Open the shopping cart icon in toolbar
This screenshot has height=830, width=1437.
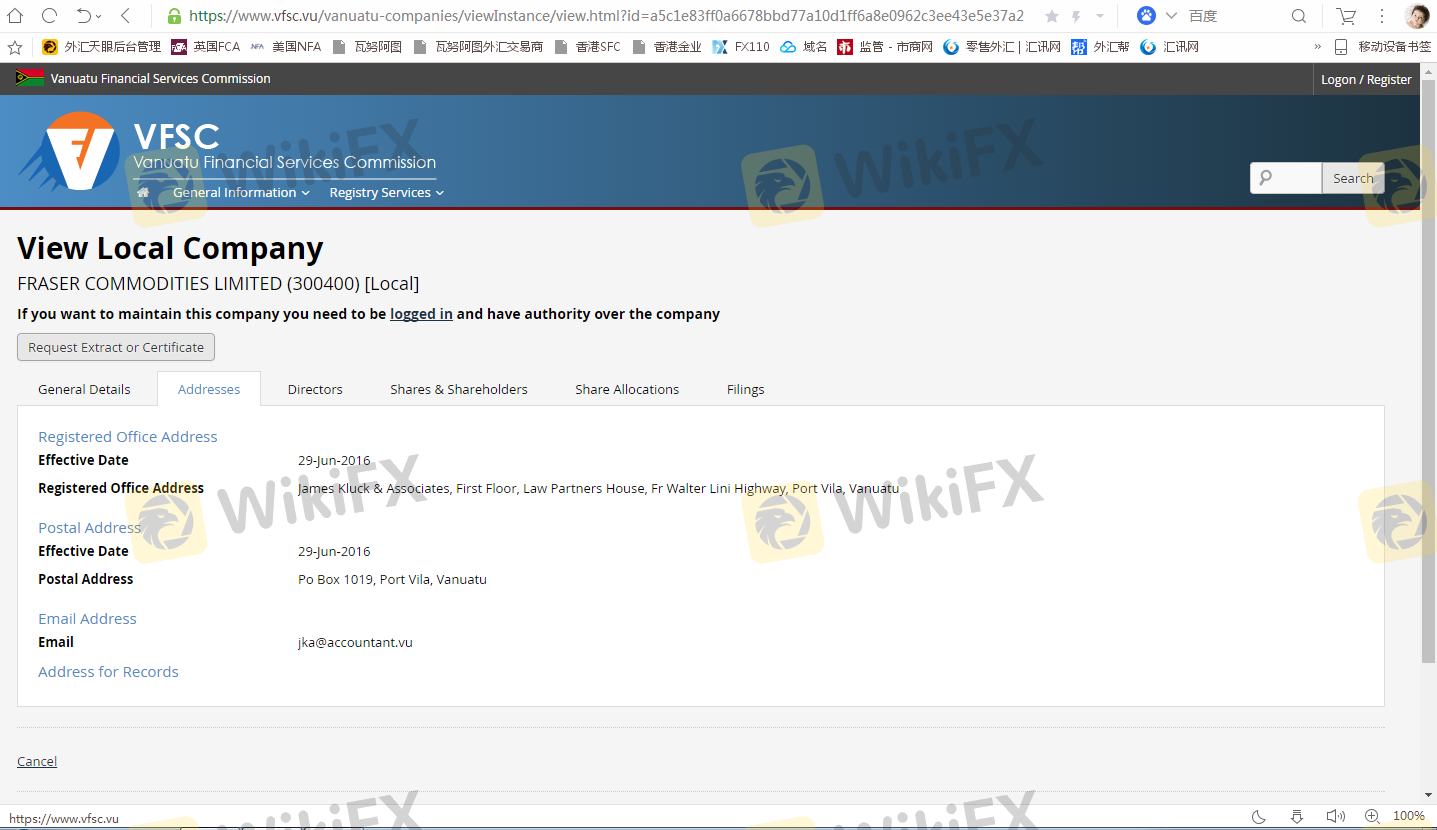point(1347,16)
